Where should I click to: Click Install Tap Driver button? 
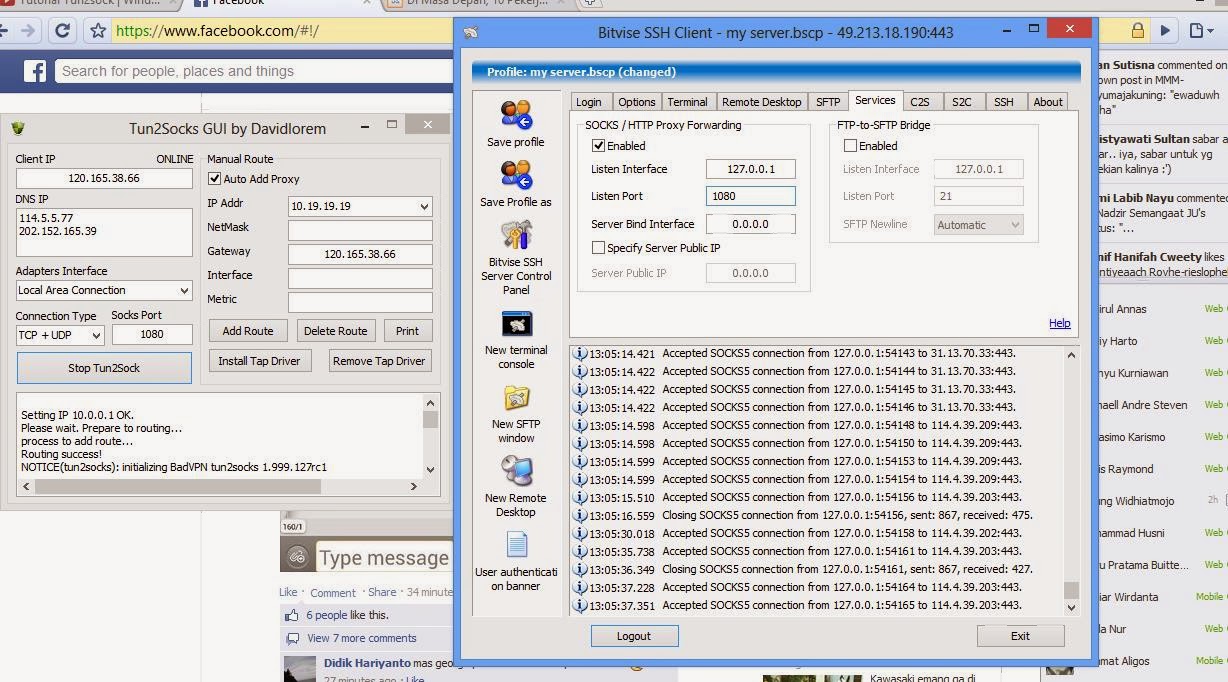pyautogui.click(x=259, y=361)
